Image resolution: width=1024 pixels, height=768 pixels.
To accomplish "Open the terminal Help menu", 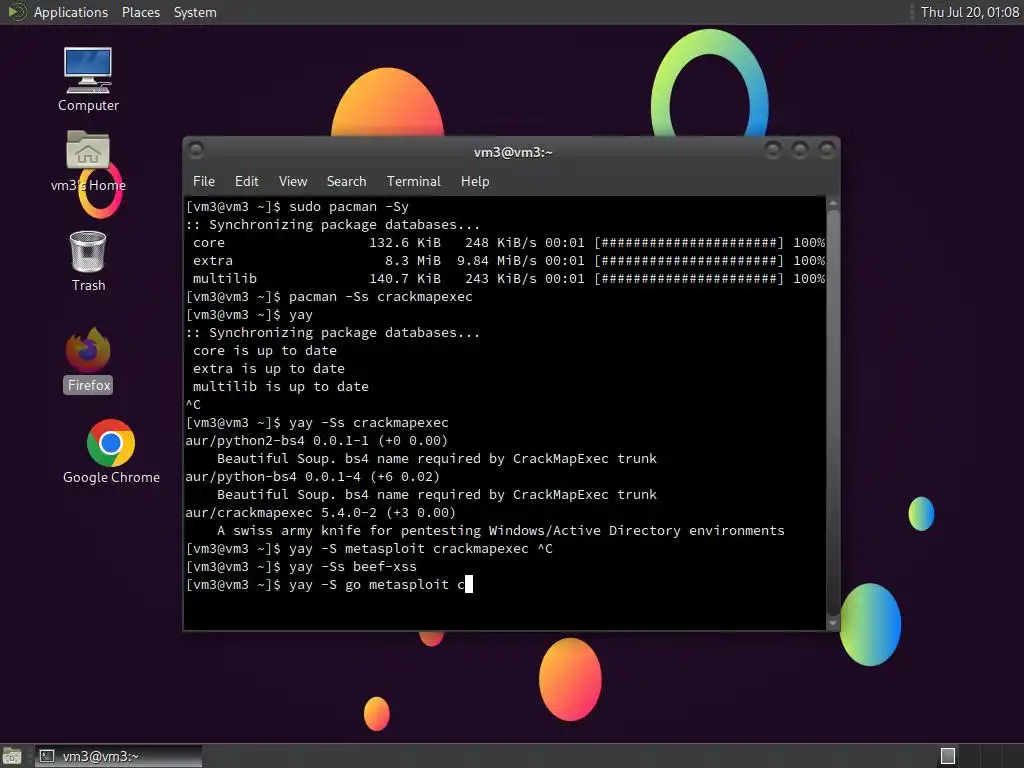I will coord(475,182).
